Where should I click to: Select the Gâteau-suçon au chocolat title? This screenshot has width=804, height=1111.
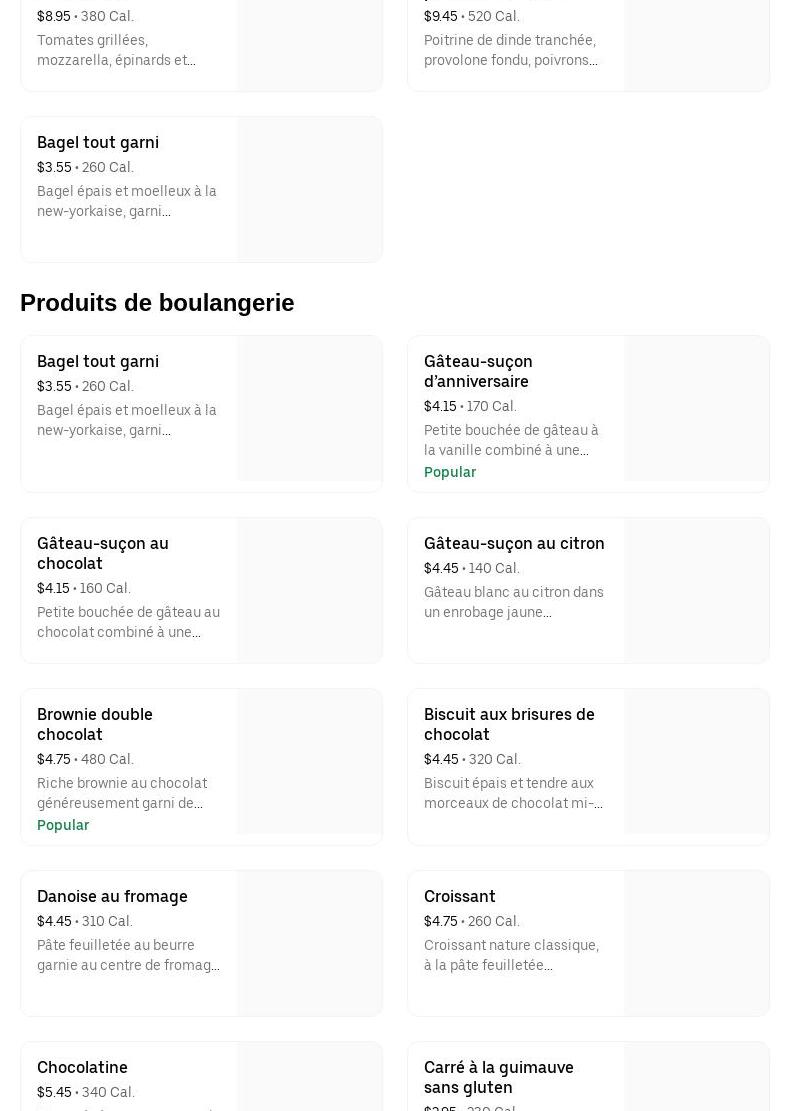click(x=103, y=553)
